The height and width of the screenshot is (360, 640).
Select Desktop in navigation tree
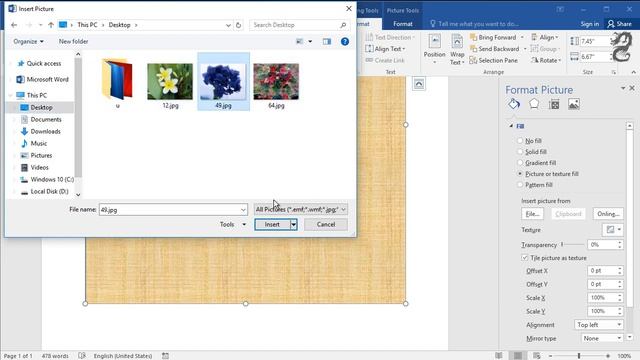point(41,107)
